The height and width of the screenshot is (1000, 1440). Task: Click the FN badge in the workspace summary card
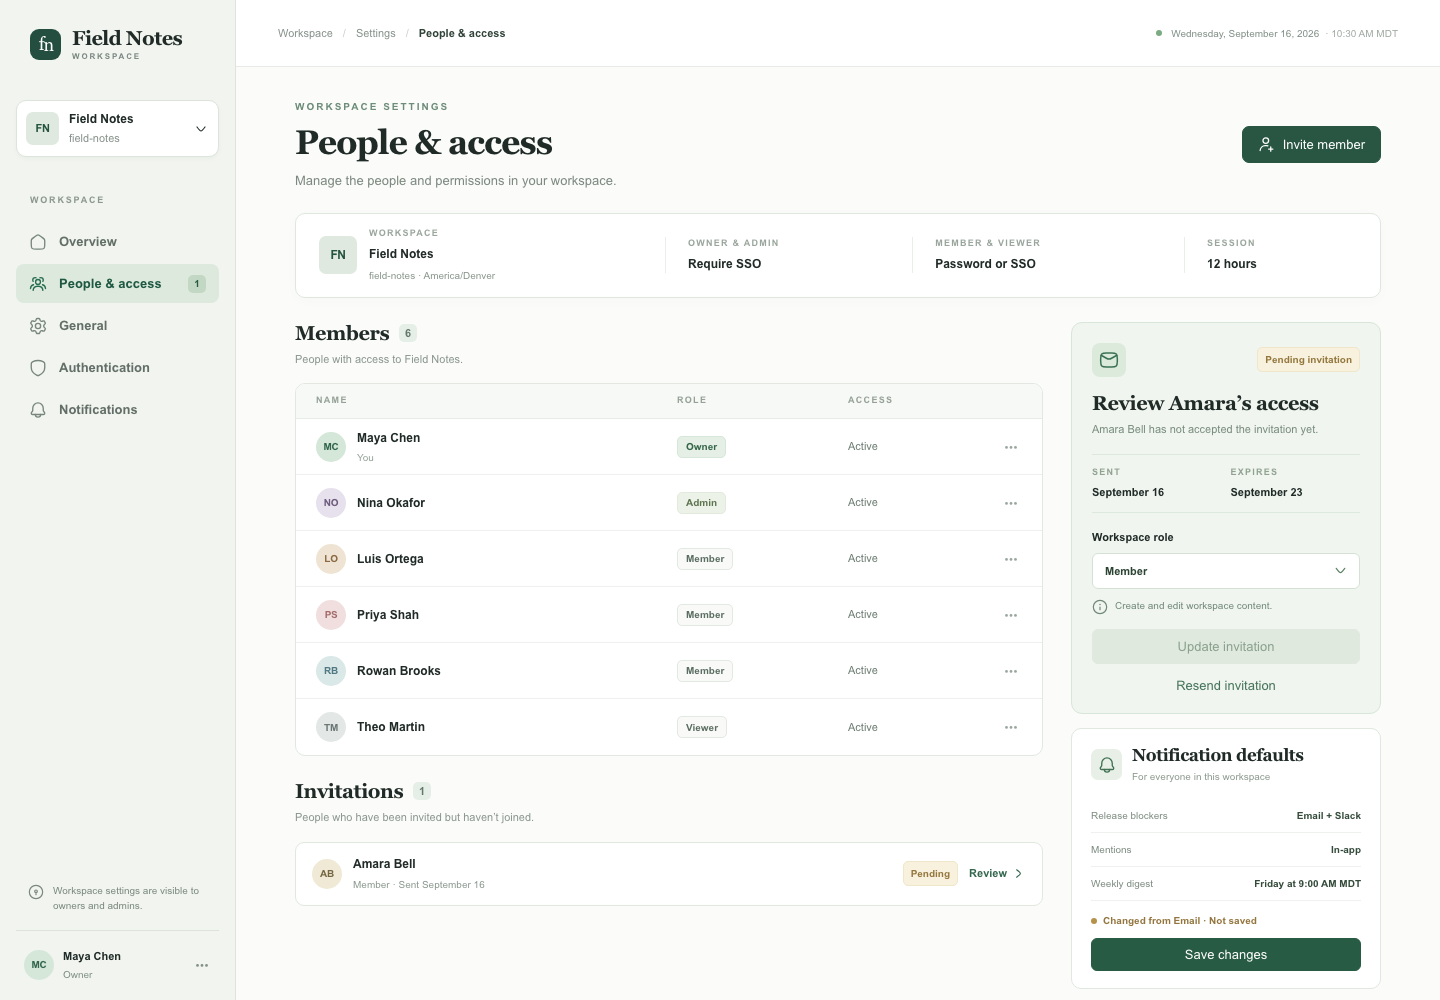pyautogui.click(x=338, y=255)
